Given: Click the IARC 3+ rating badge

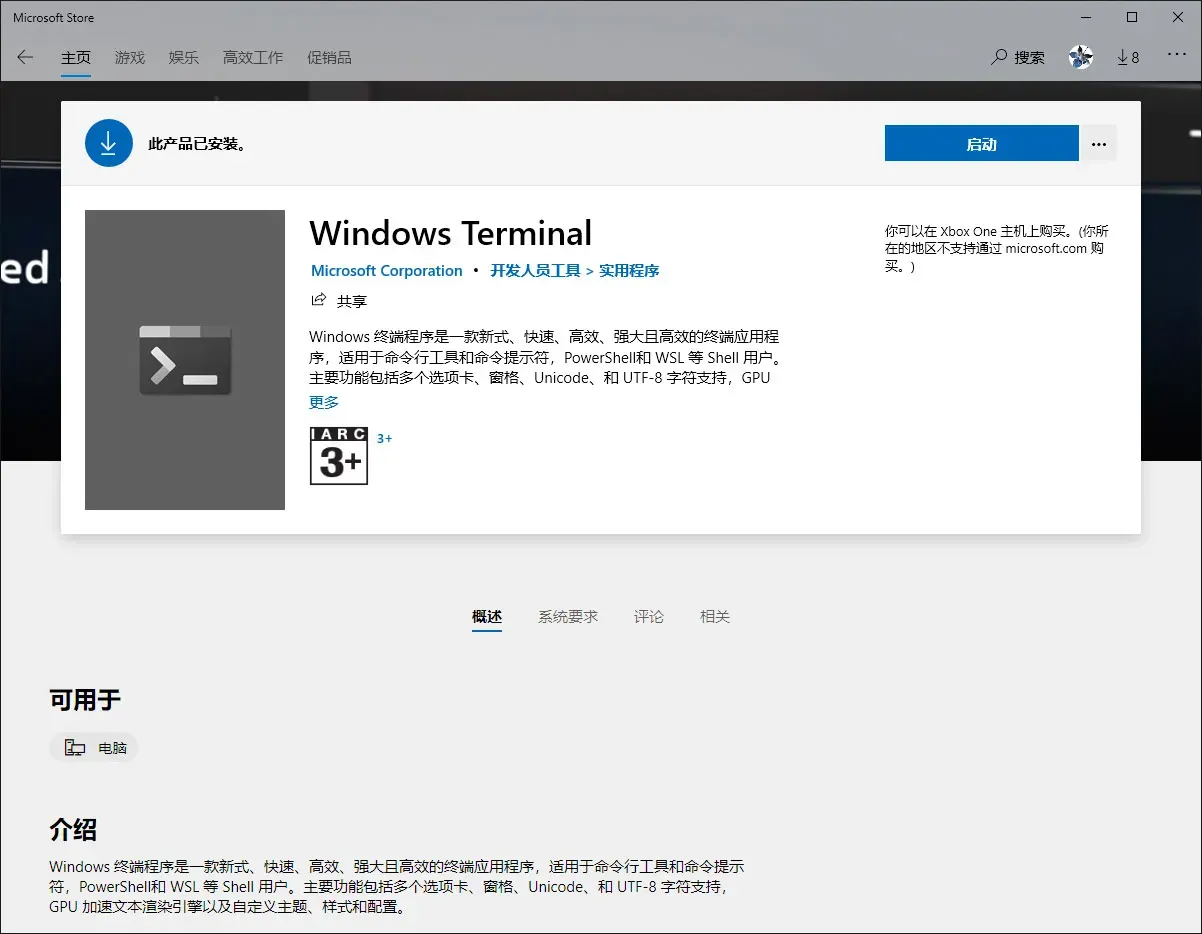Looking at the screenshot, I should 339,456.
